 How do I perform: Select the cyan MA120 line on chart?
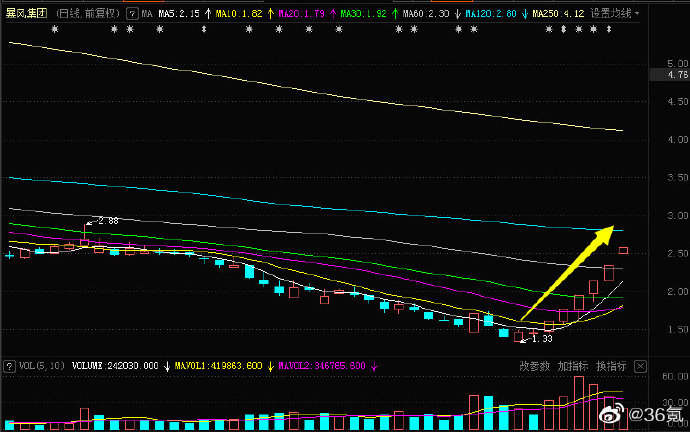click(x=316, y=206)
